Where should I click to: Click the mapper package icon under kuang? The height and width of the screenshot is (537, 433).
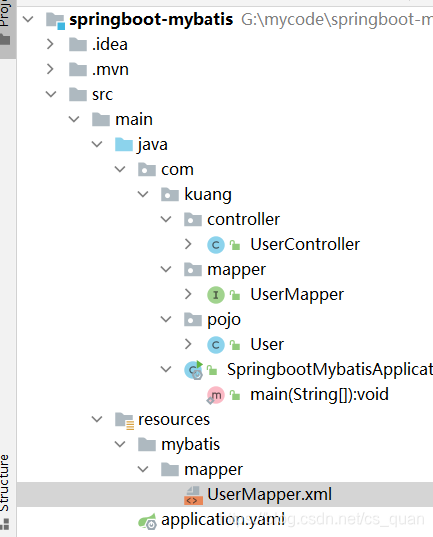(193, 270)
